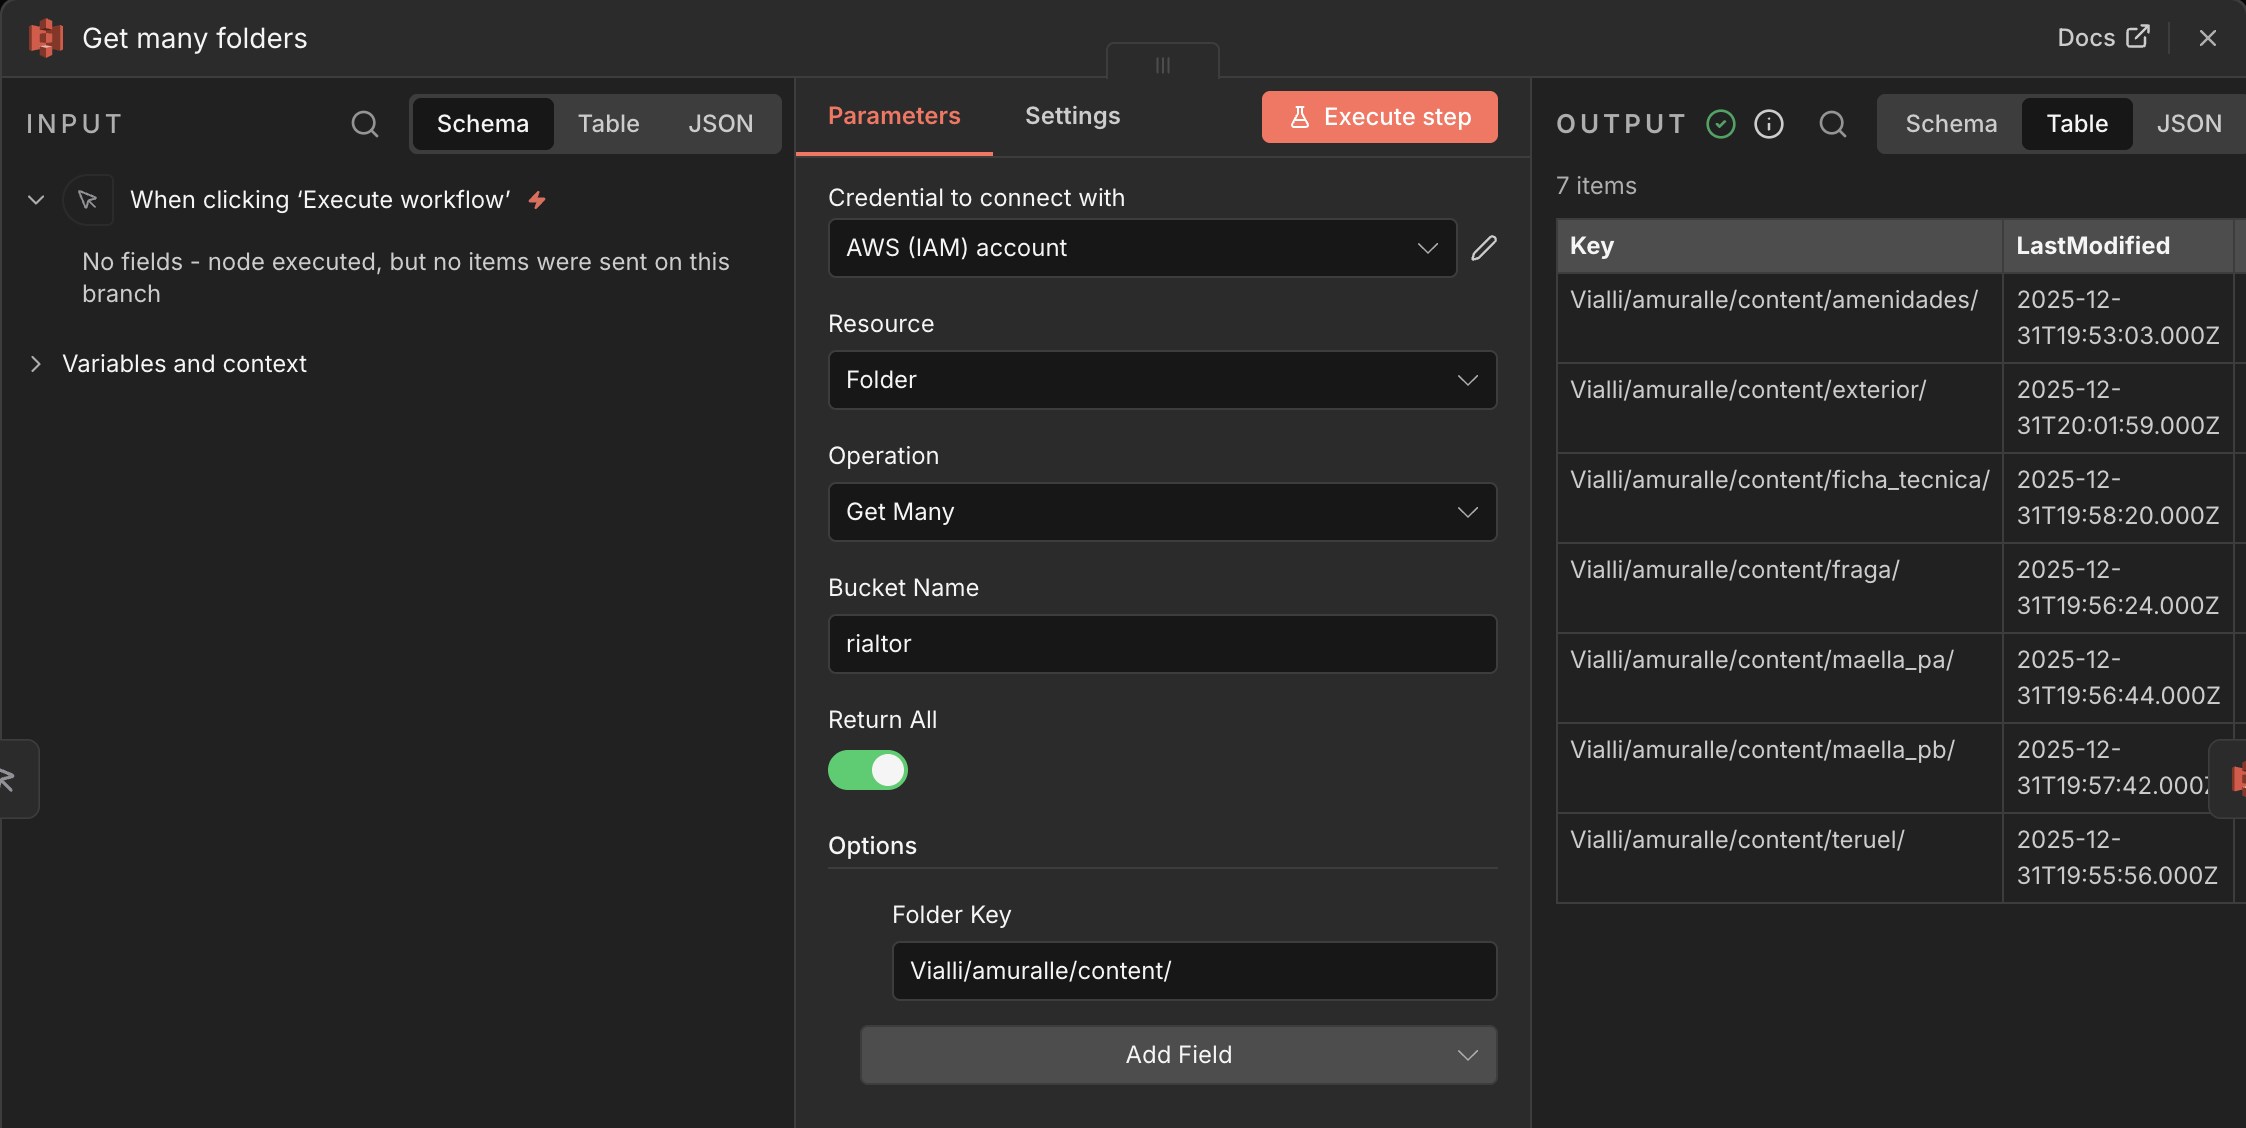Collapse the 'When clicking Execute workflow' node
This screenshot has width=2246, height=1128.
pyautogui.click(x=36, y=200)
